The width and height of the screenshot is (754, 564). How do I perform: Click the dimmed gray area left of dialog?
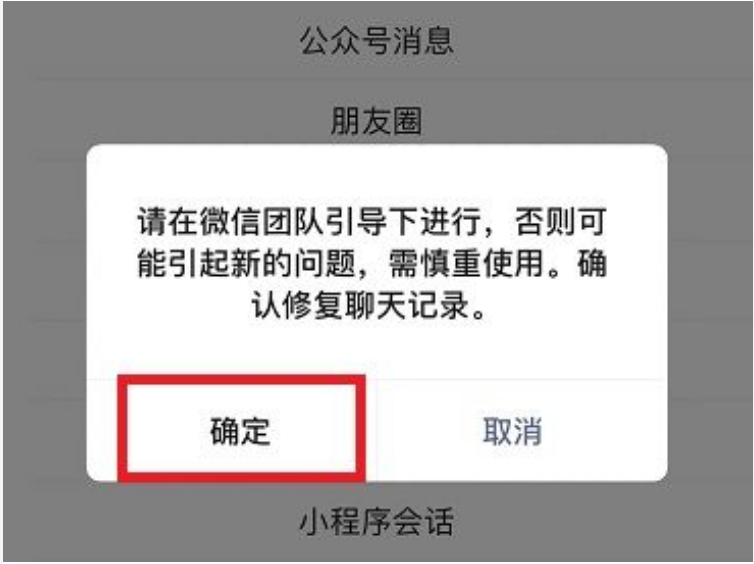pyautogui.click(x=44, y=313)
